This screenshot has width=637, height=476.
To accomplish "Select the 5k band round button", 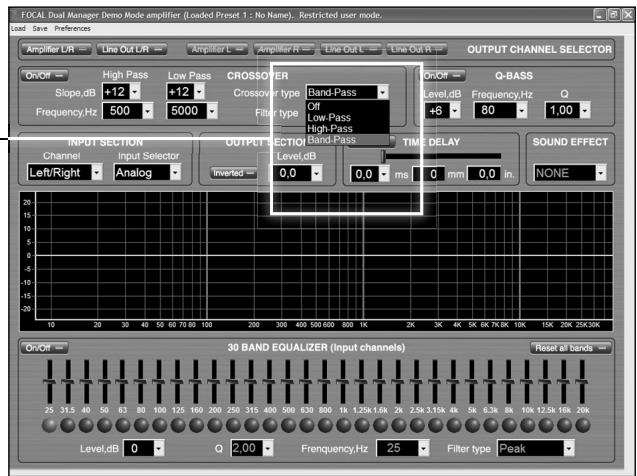I will pos(472,425).
